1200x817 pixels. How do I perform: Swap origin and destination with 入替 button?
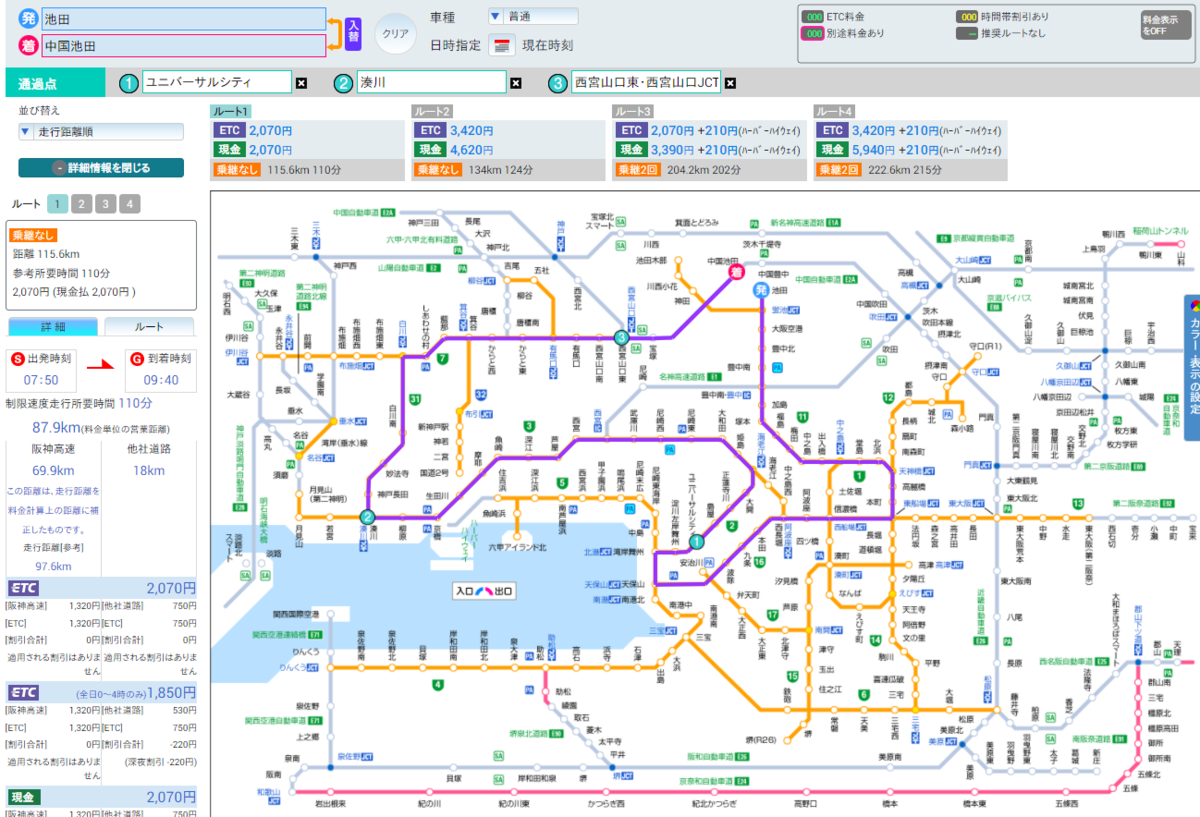[352, 33]
